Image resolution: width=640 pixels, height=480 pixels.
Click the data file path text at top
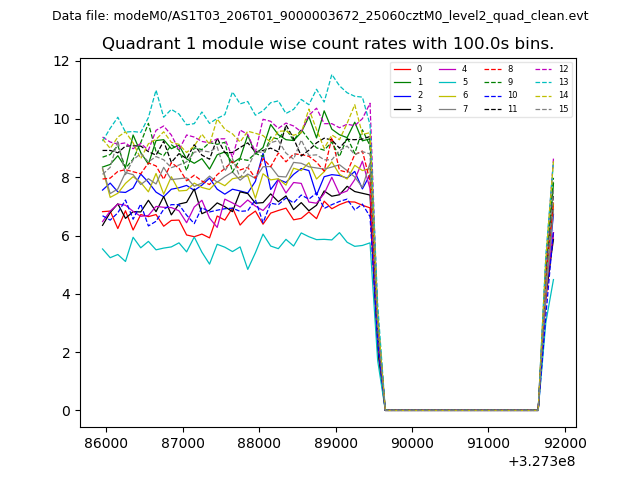(x=320, y=16)
